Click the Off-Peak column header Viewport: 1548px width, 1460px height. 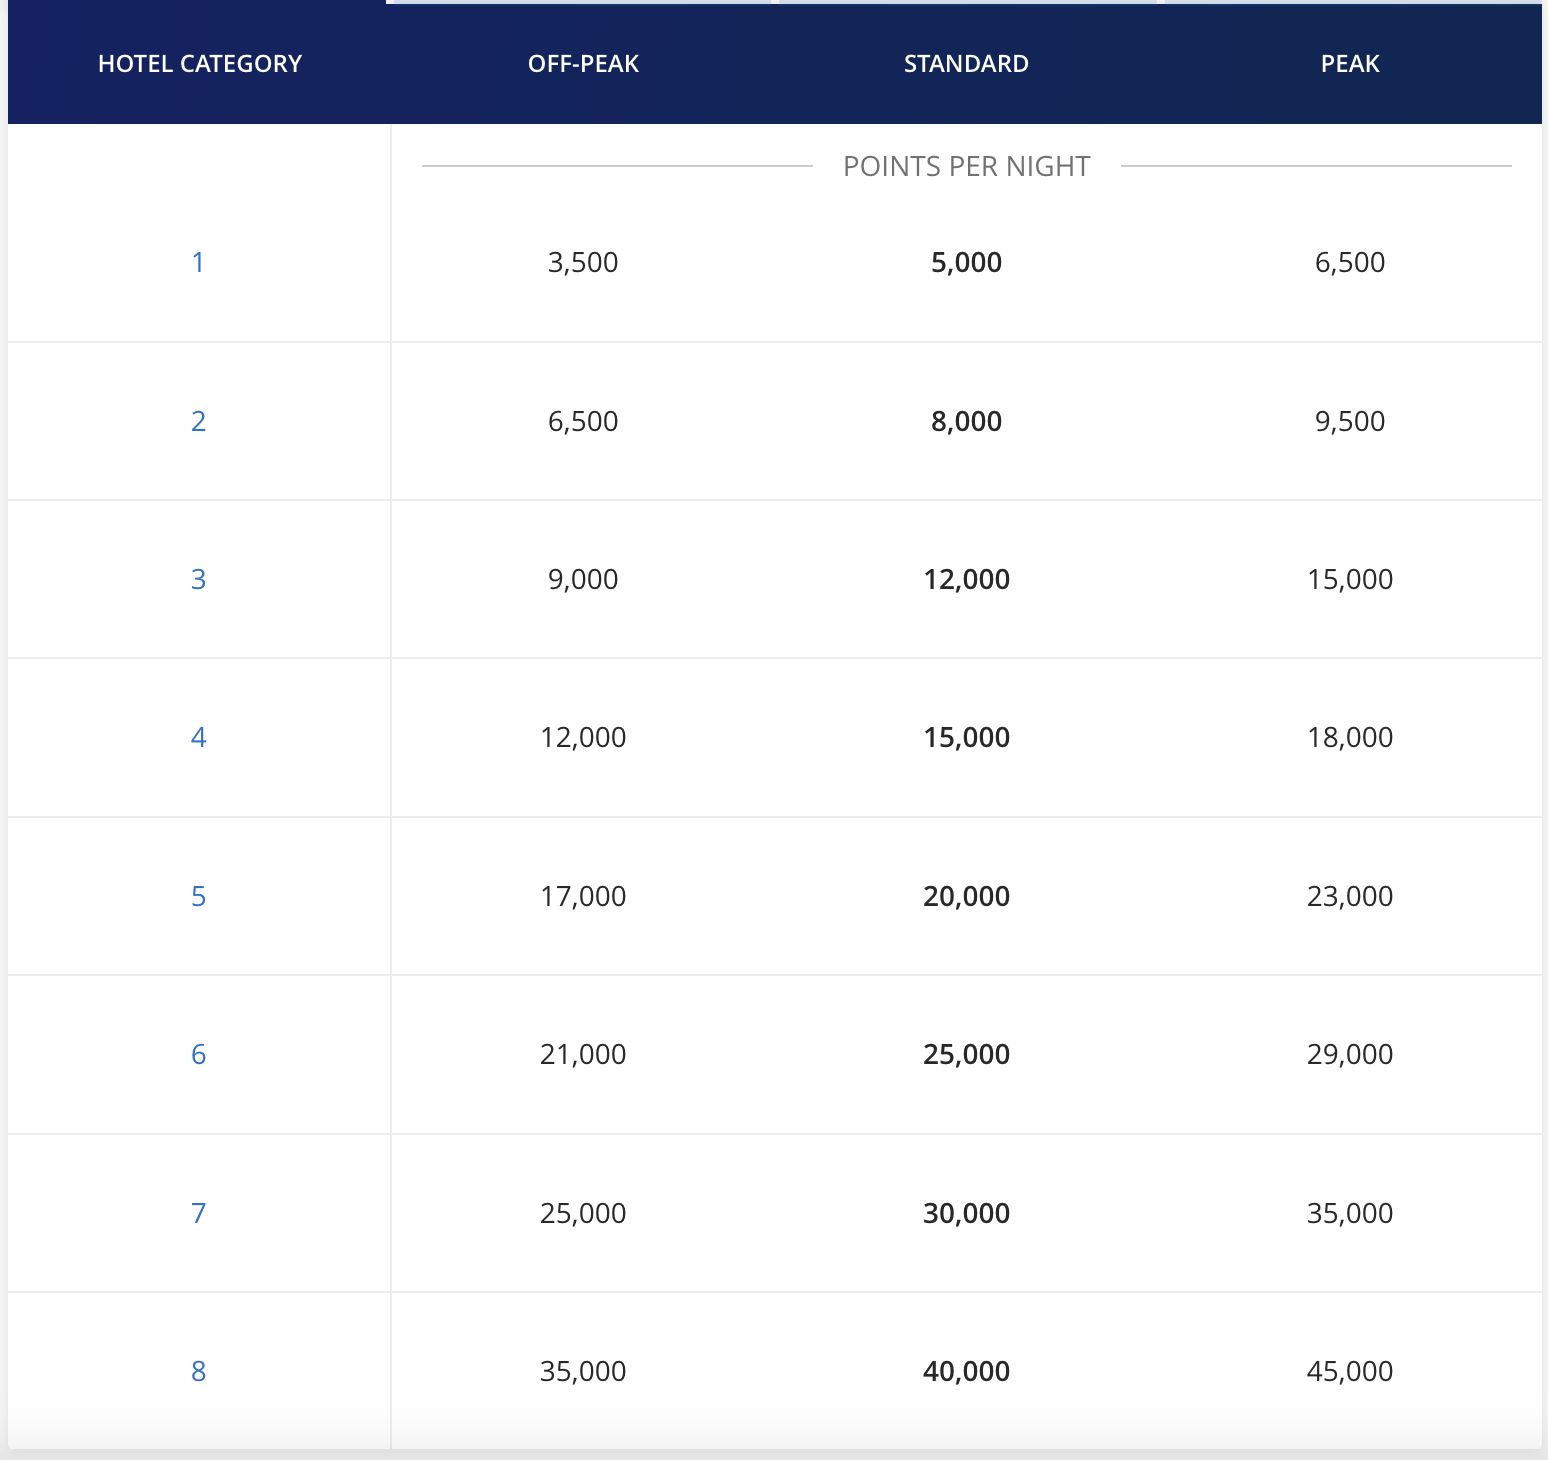point(583,64)
